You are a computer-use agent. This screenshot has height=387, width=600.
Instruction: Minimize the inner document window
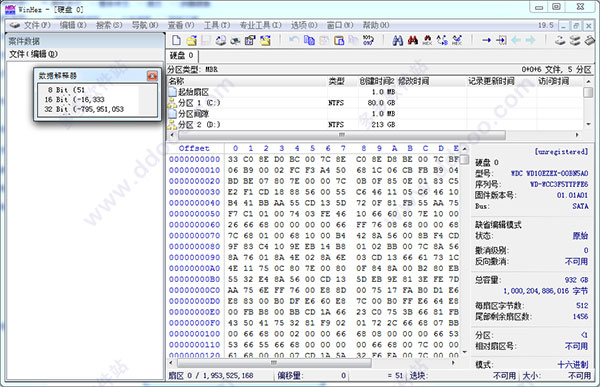pos(563,26)
